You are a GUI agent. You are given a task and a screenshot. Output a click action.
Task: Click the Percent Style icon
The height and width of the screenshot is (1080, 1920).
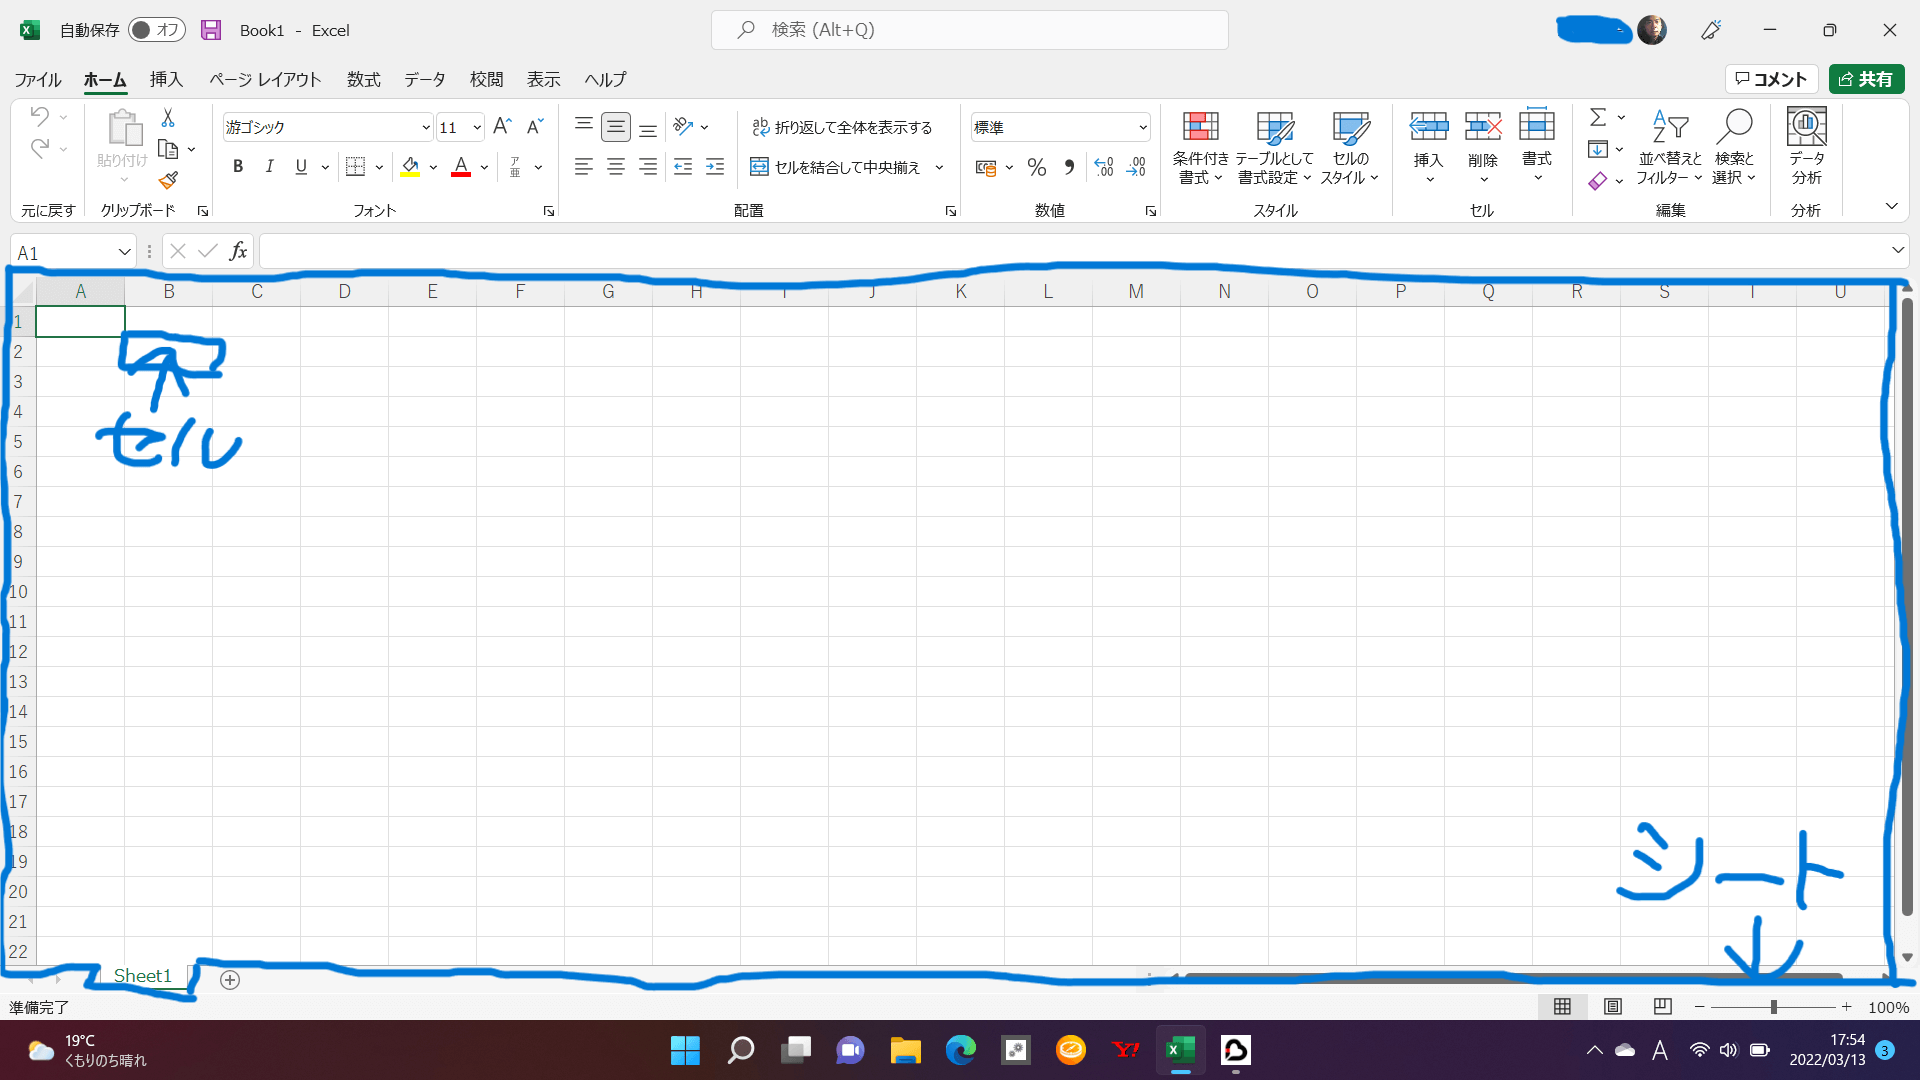1037,167
